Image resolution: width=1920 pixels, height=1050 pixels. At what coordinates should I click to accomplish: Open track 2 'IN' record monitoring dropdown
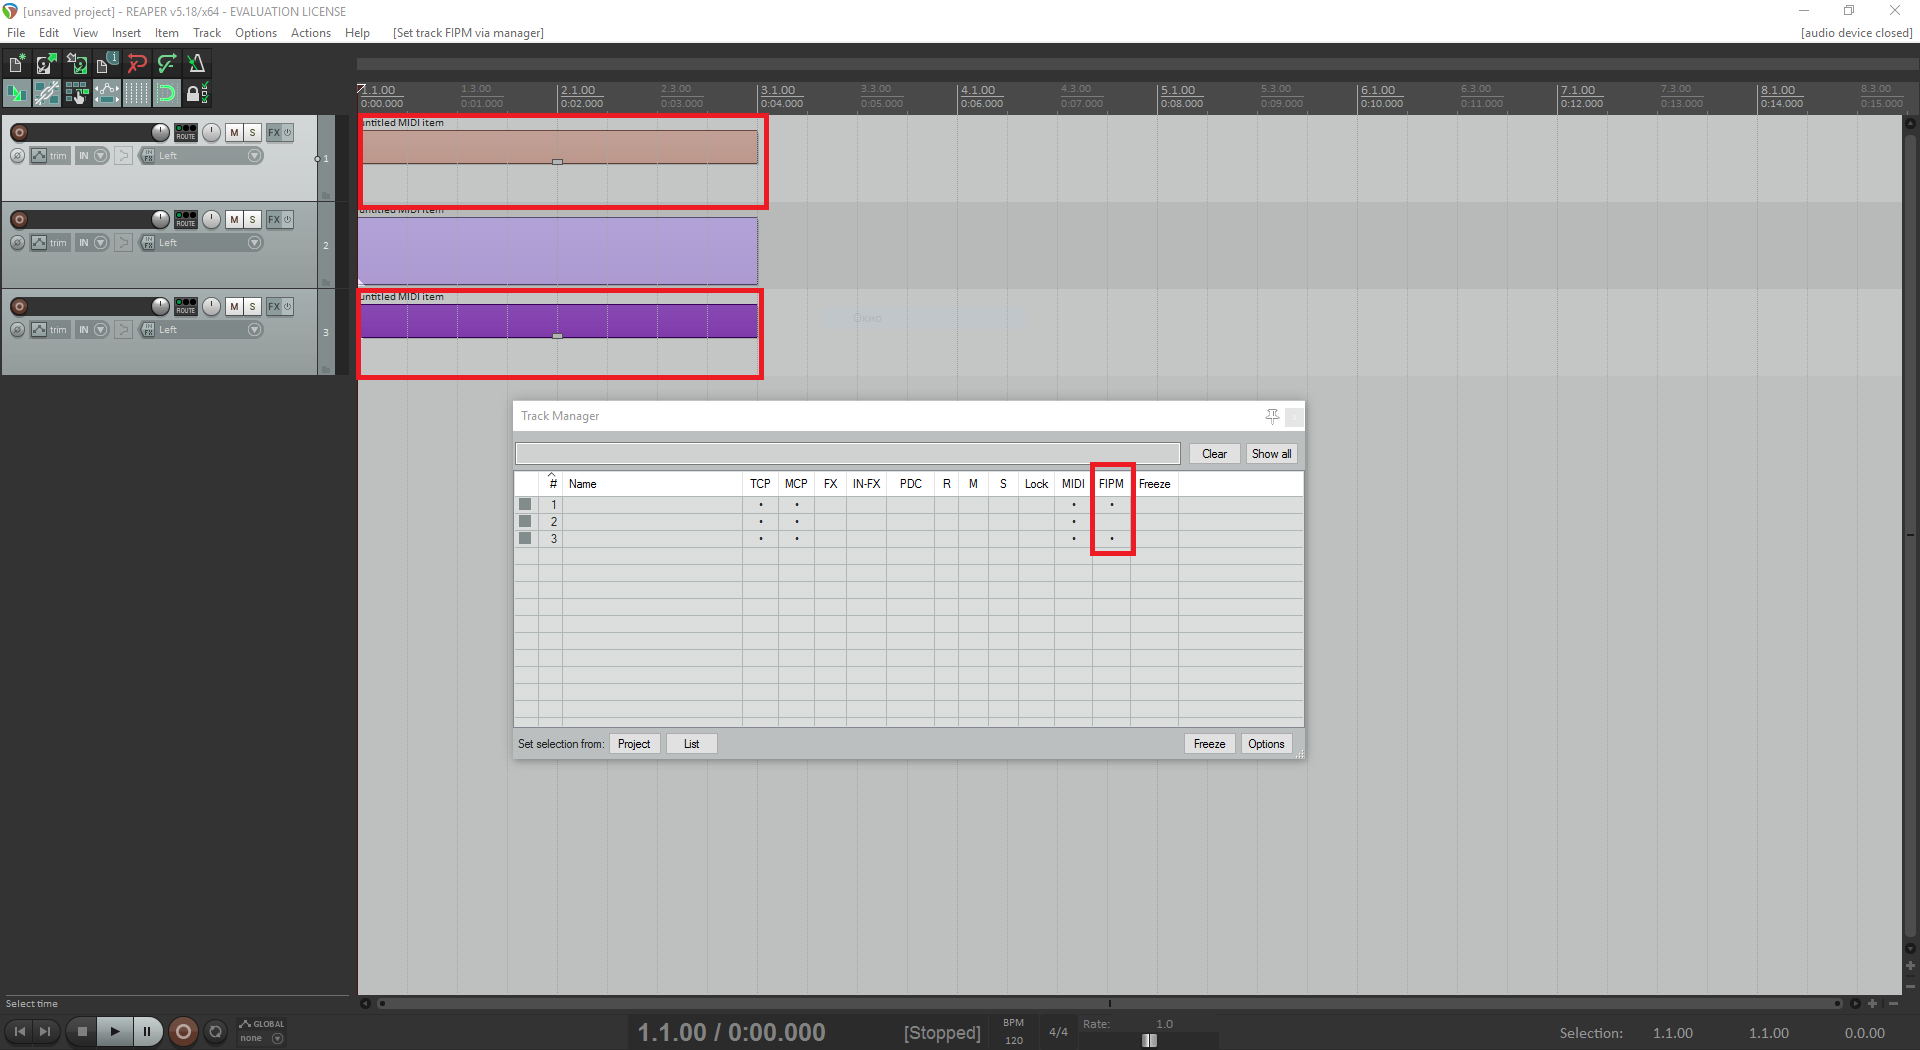100,243
